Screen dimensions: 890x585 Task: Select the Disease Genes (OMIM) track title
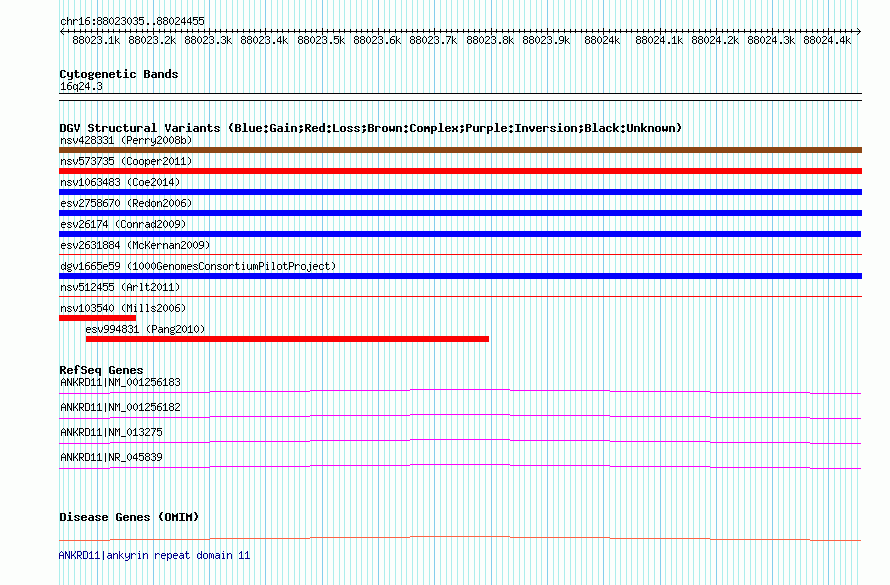(x=129, y=517)
